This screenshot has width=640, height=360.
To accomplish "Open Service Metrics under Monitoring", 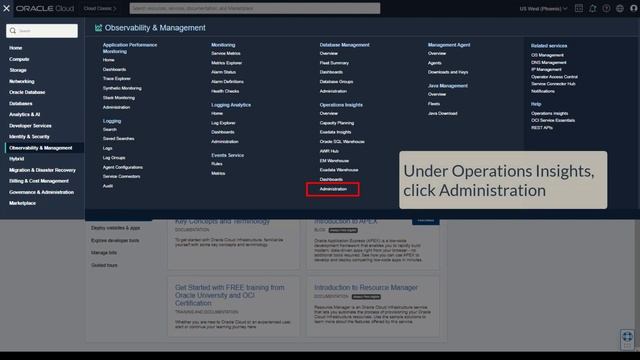I will tap(226, 53).
